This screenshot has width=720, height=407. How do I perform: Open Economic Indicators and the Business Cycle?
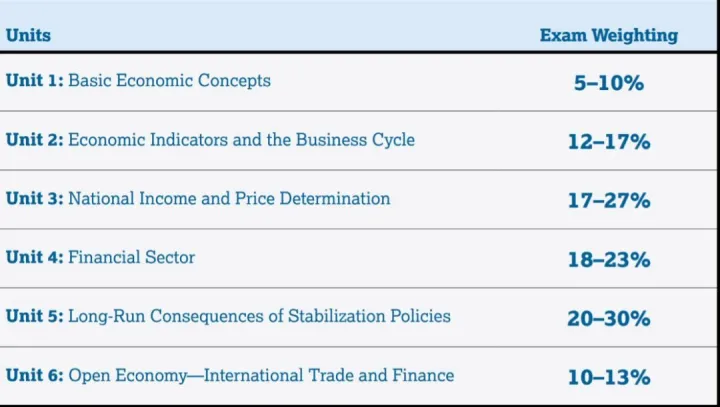click(241, 139)
